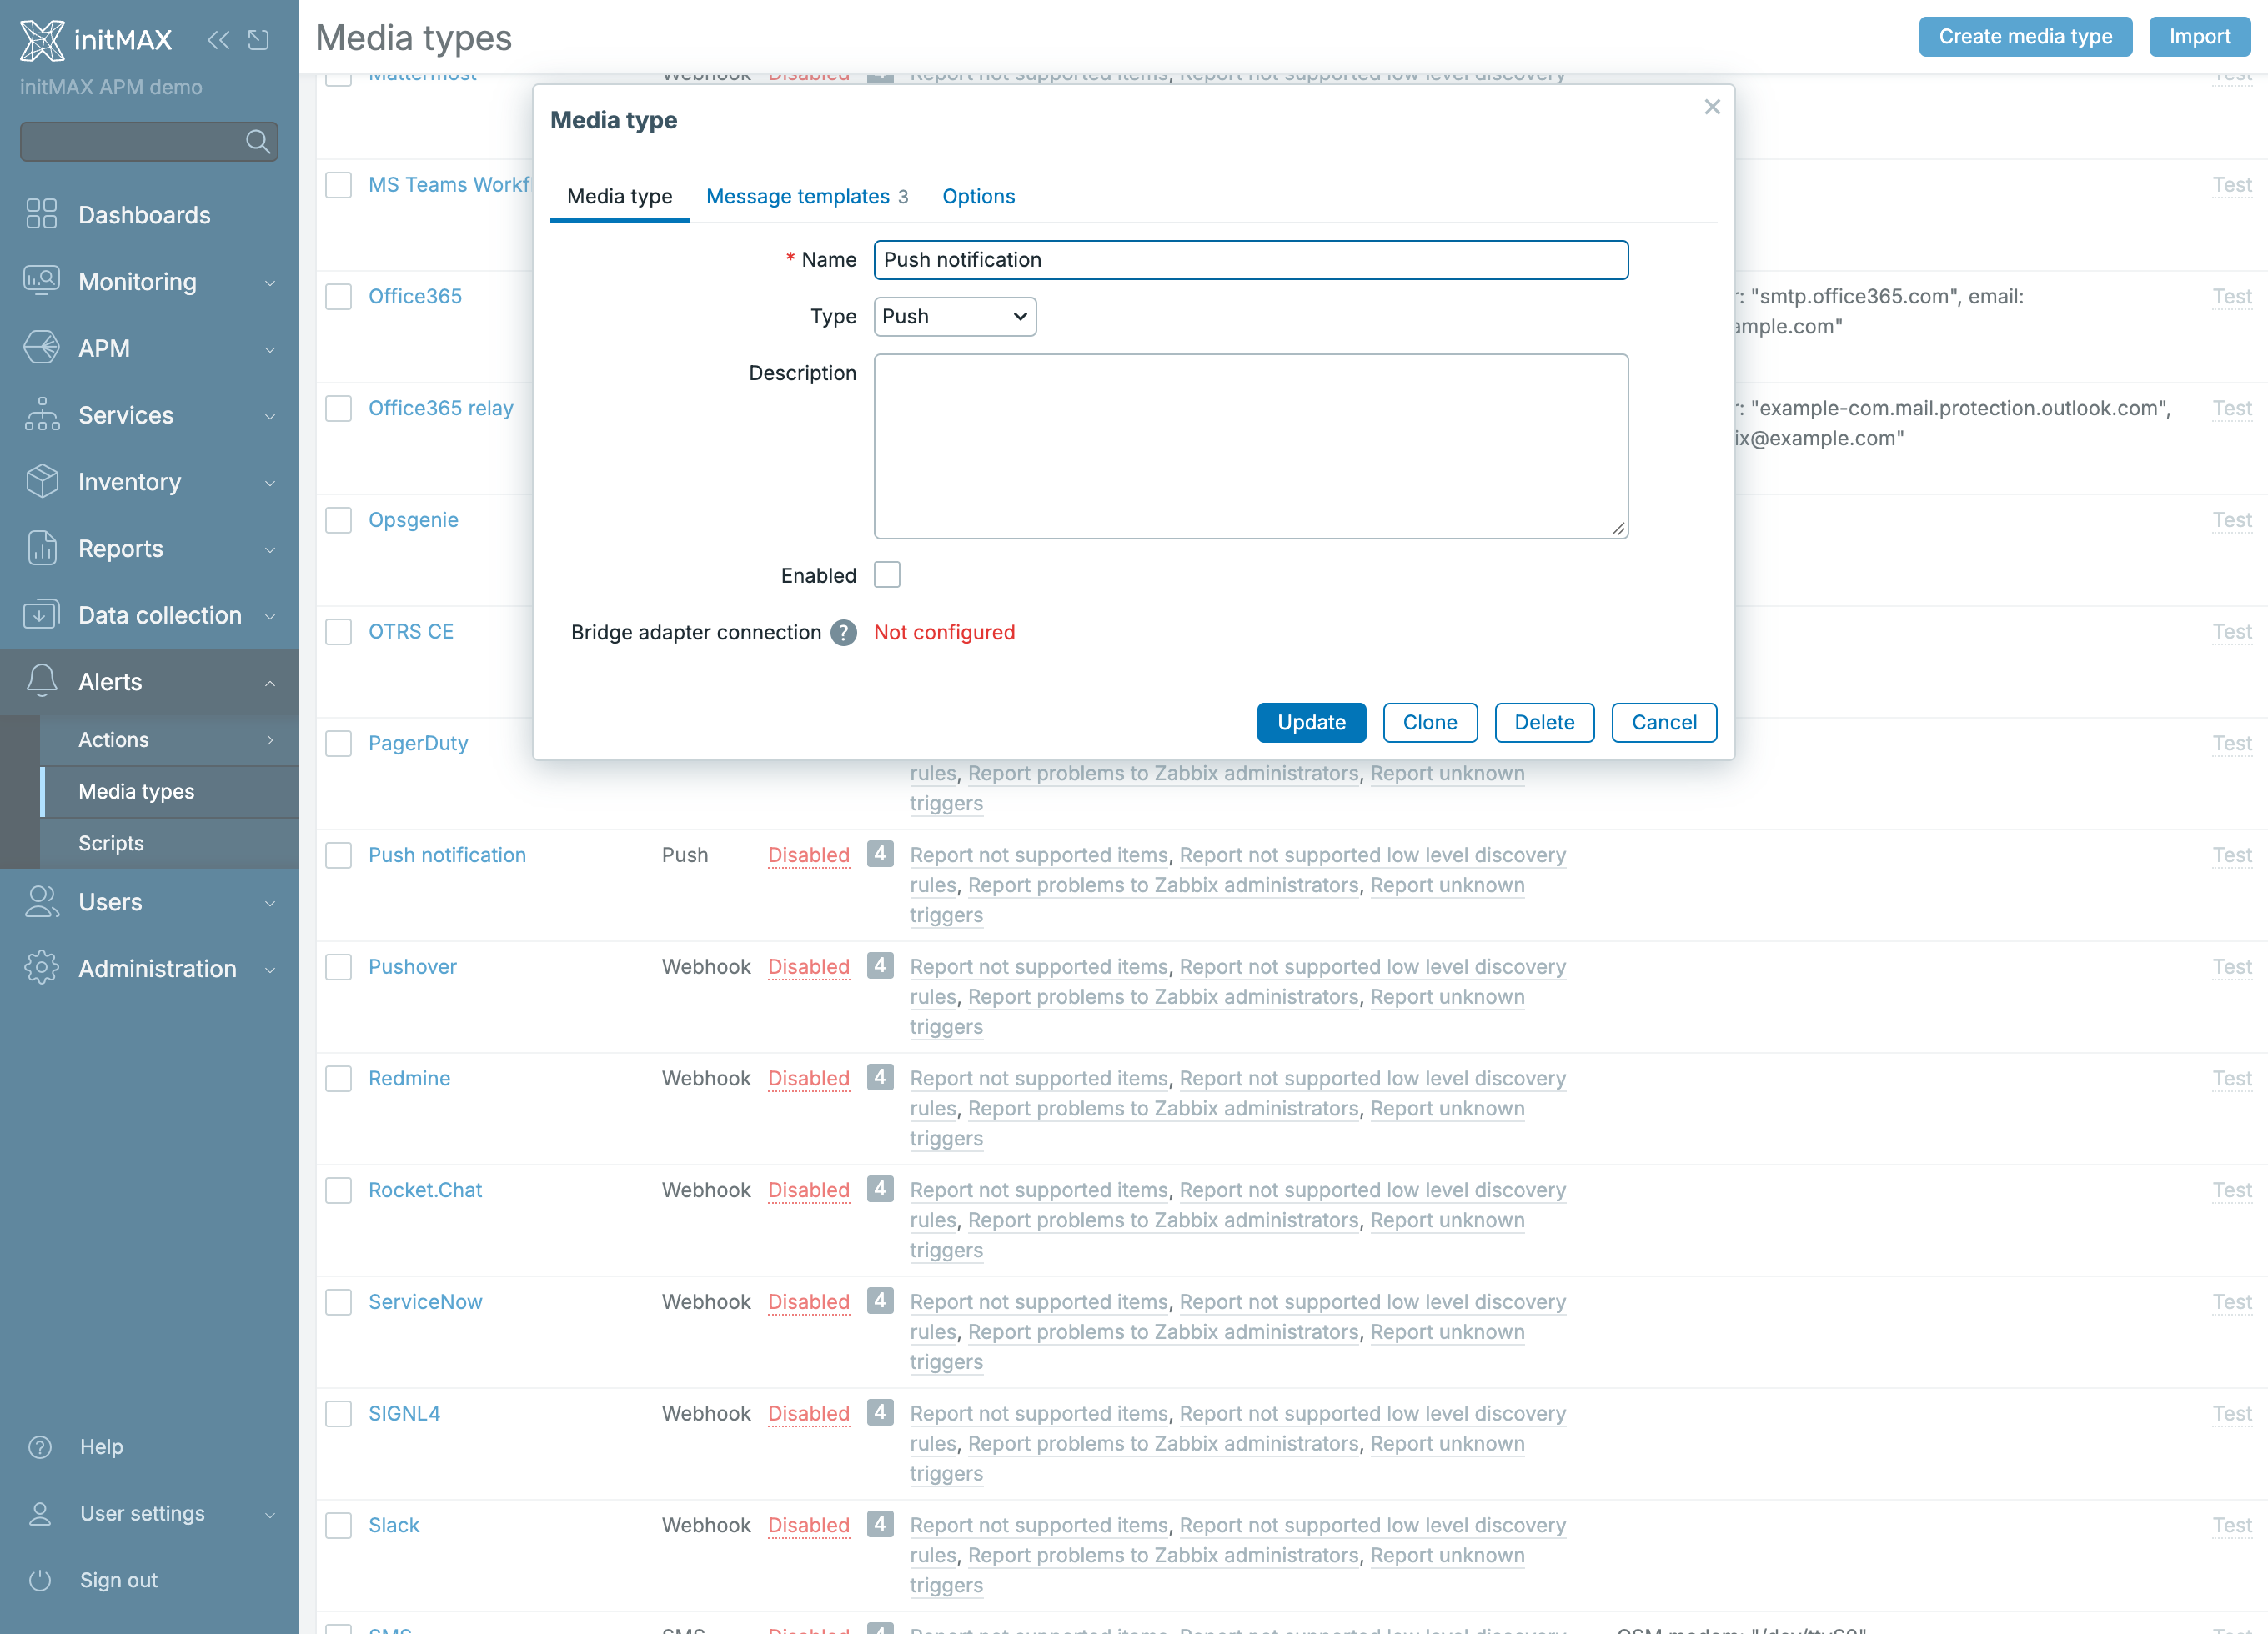Enable the media type checkbox
2268x1634 pixels.
pyautogui.click(x=886, y=575)
